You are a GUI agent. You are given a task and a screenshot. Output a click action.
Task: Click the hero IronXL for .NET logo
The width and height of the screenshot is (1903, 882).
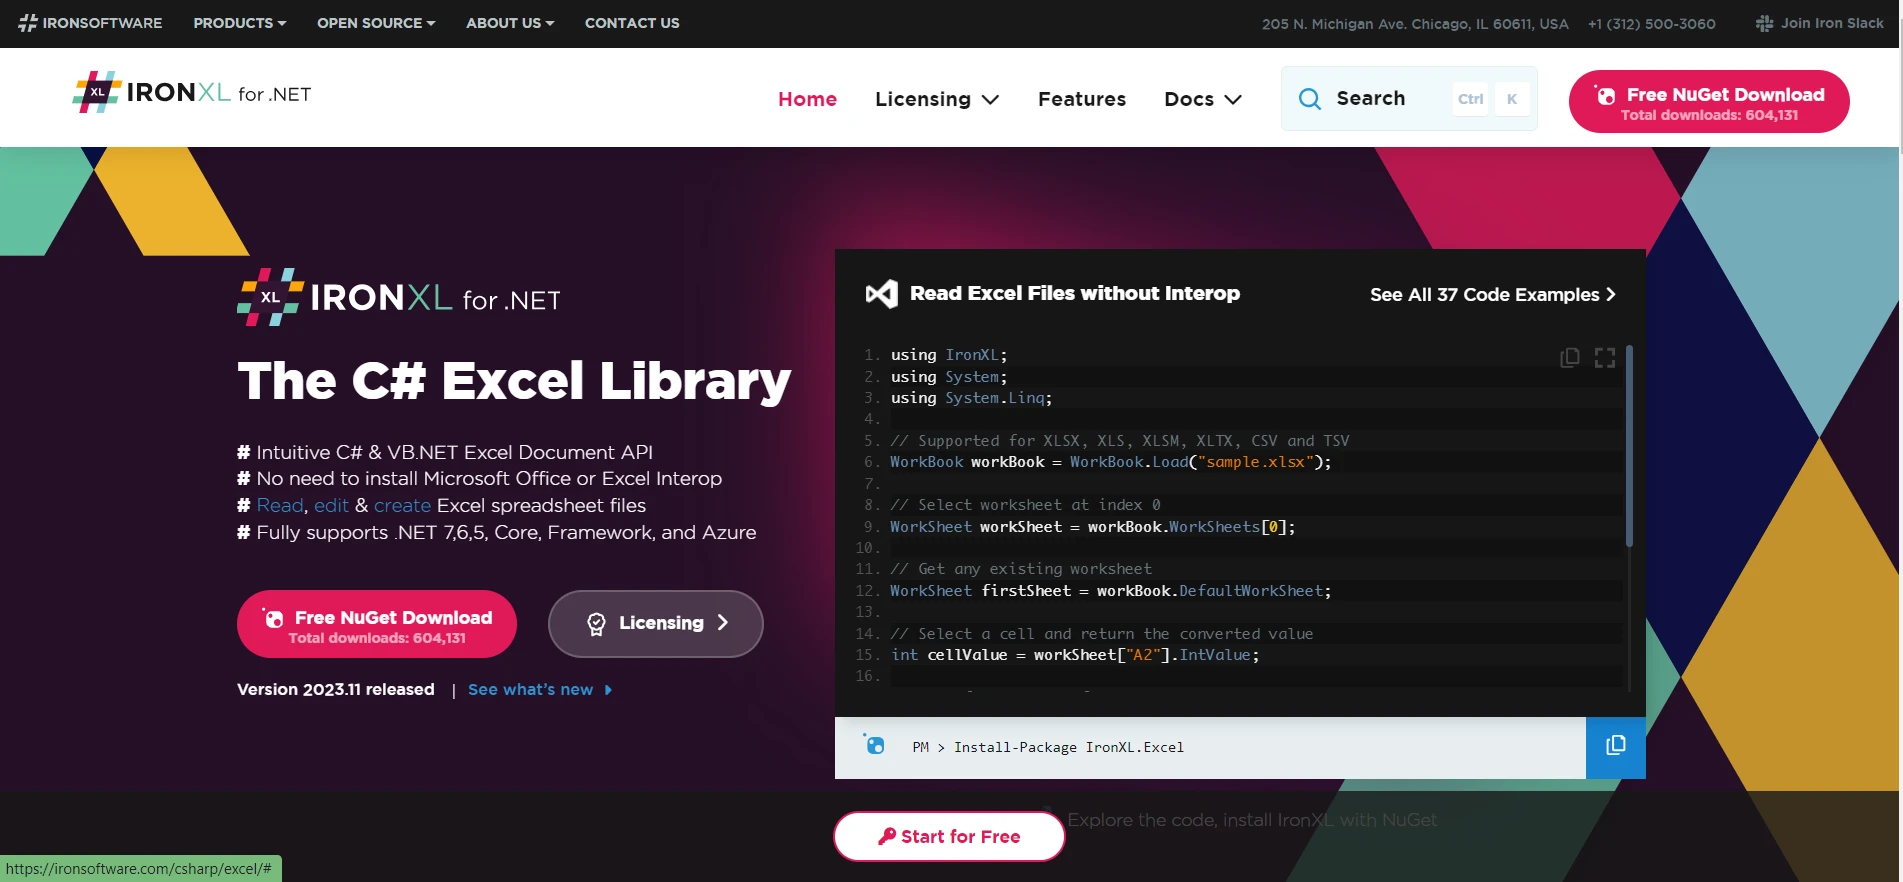click(x=398, y=297)
